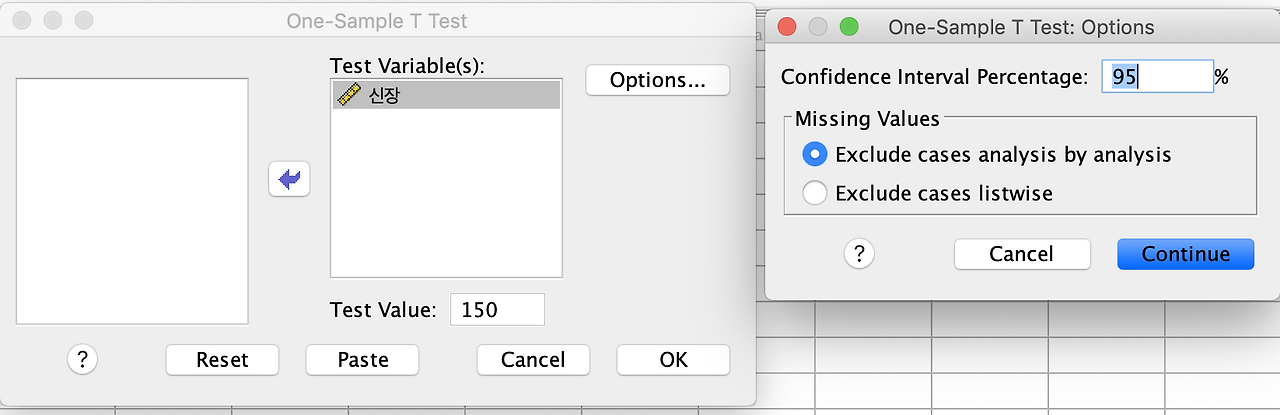Close the Options dialog with red button

pos(787,27)
